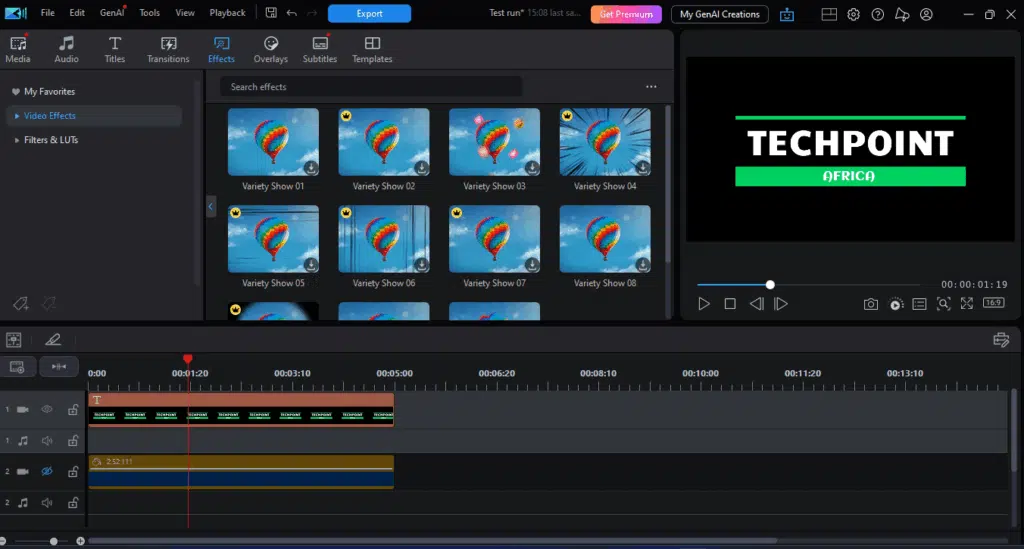
Task: Open the Templates room
Action: (x=372, y=50)
